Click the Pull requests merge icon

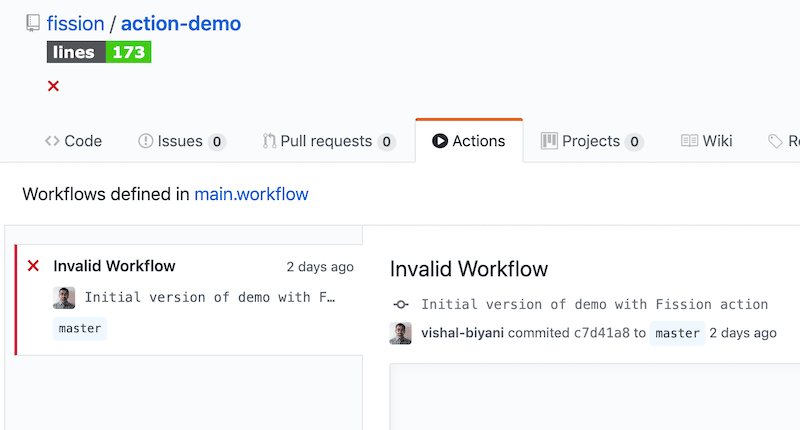269,141
